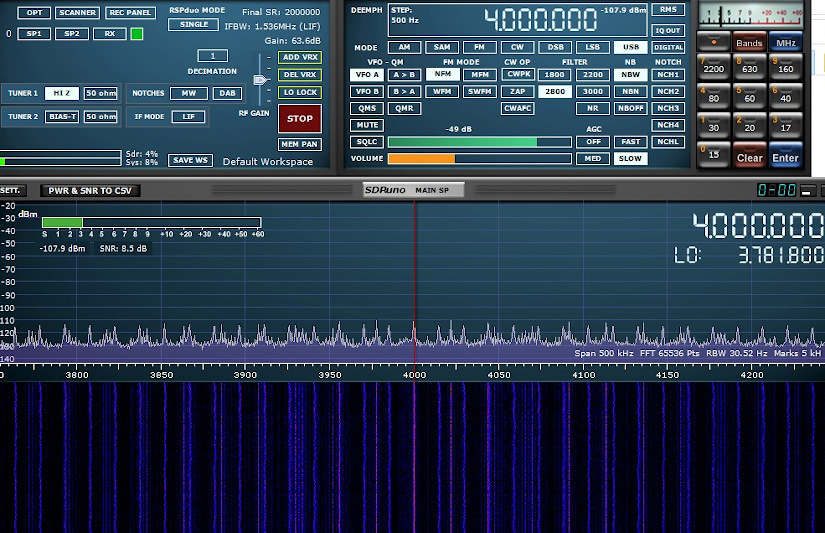
Task: Toggle the MUTE button
Action: pos(367,125)
